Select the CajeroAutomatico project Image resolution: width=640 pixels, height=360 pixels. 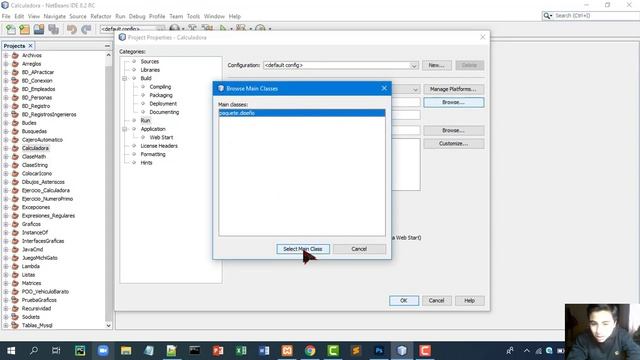tap(42, 140)
